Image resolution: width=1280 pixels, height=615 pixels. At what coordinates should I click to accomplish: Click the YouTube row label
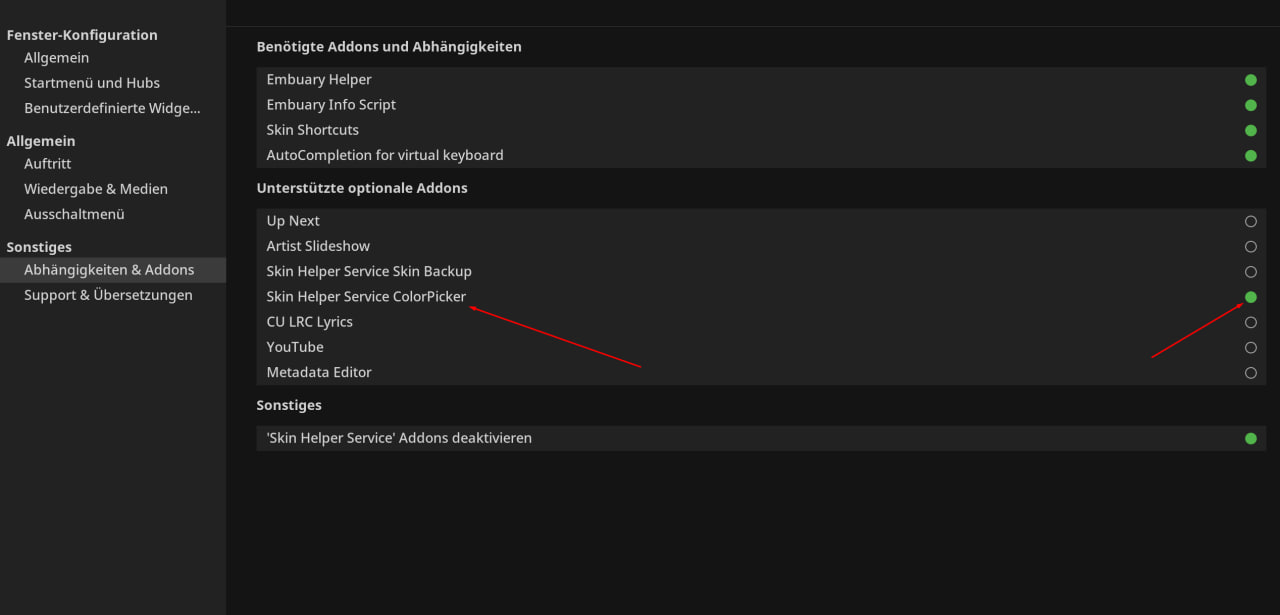[x=295, y=347]
